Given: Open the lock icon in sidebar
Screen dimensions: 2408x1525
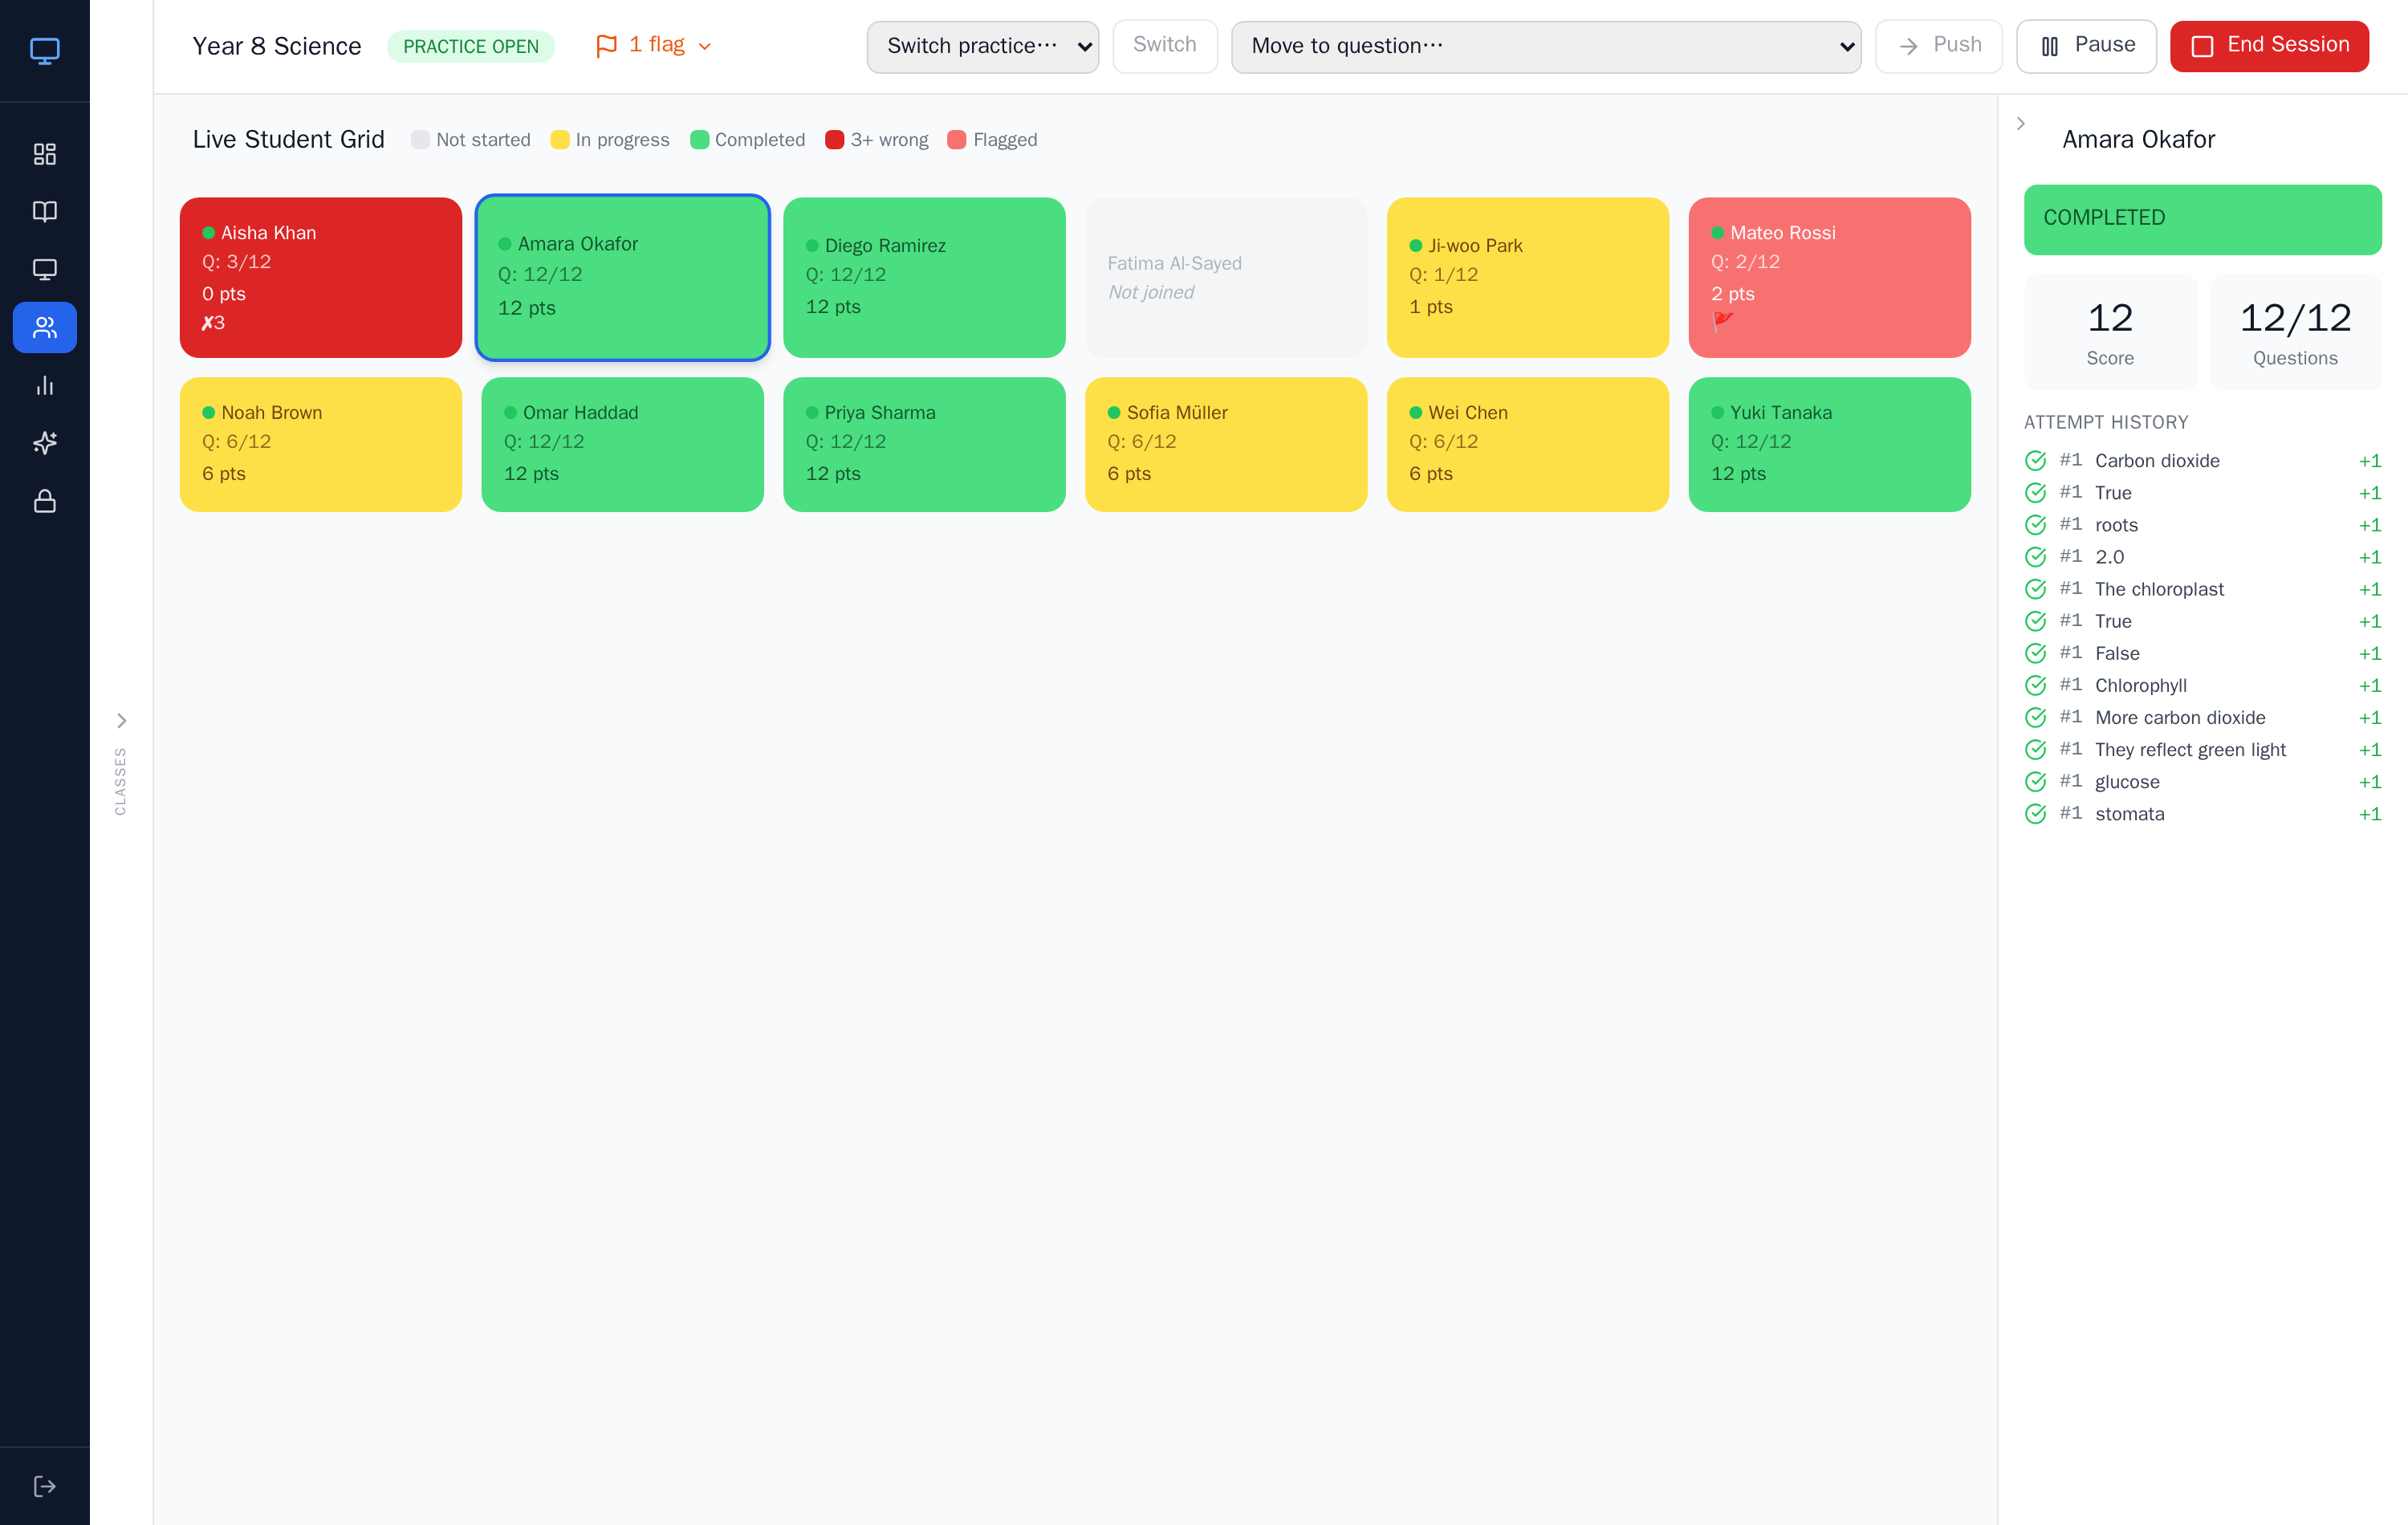Looking at the screenshot, I should [x=45, y=501].
